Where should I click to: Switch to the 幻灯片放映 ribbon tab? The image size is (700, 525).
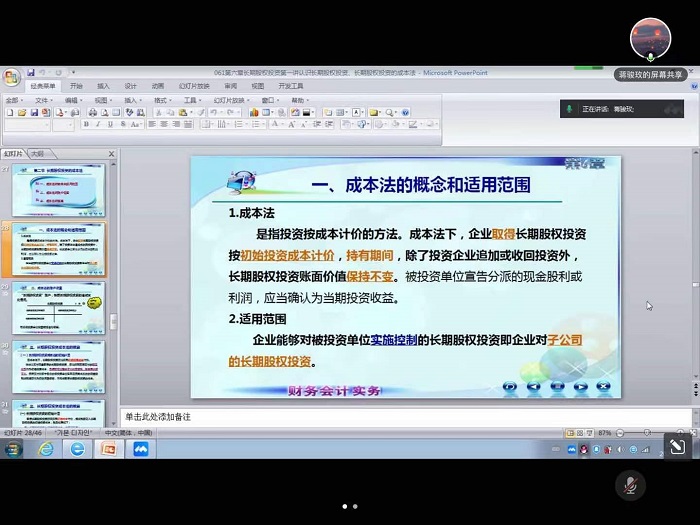point(192,86)
